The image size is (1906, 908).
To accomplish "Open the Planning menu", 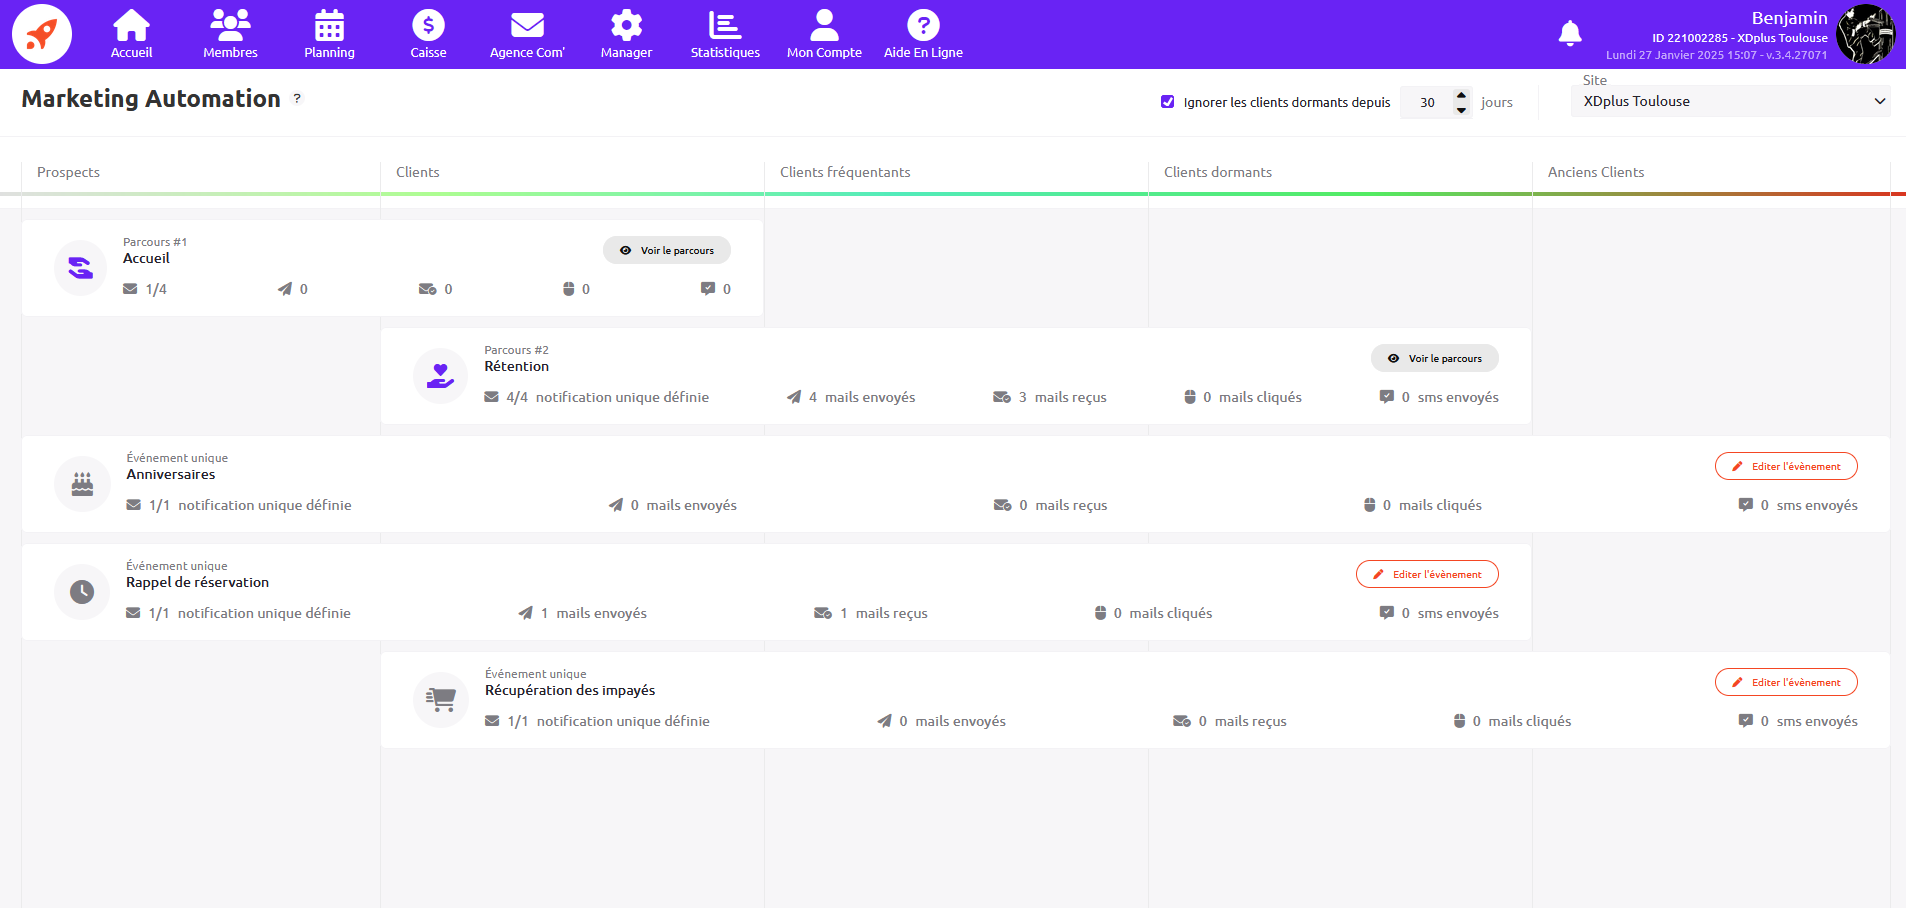I will tap(329, 34).
